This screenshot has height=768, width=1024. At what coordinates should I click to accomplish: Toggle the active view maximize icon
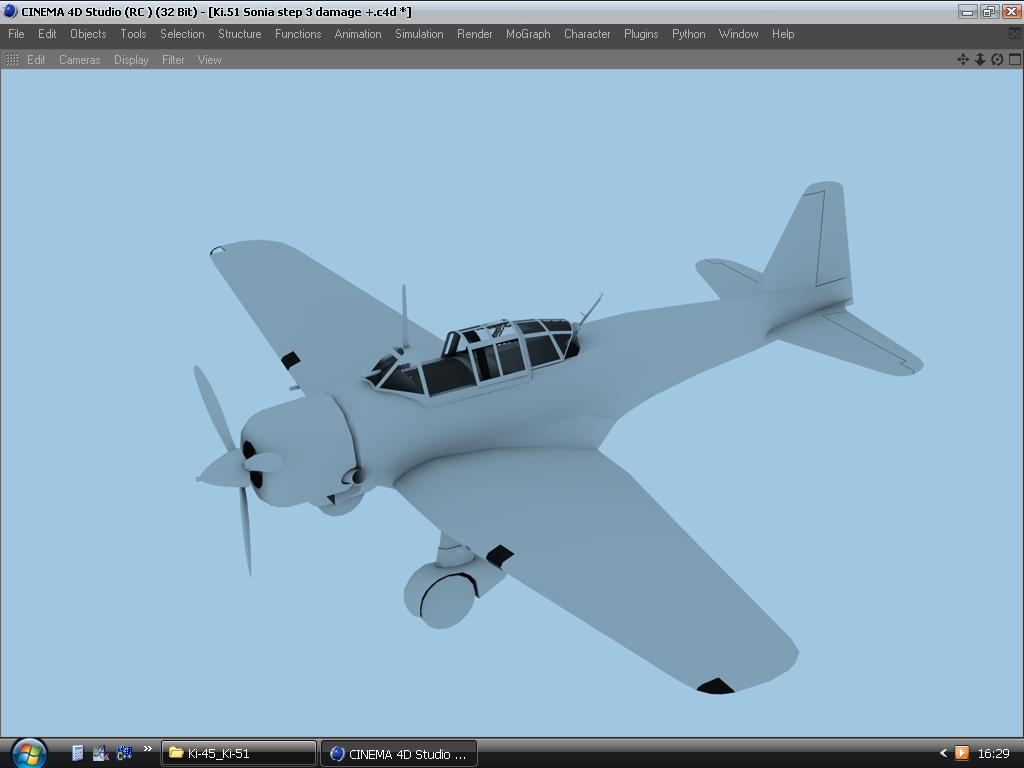(x=1014, y=59)
